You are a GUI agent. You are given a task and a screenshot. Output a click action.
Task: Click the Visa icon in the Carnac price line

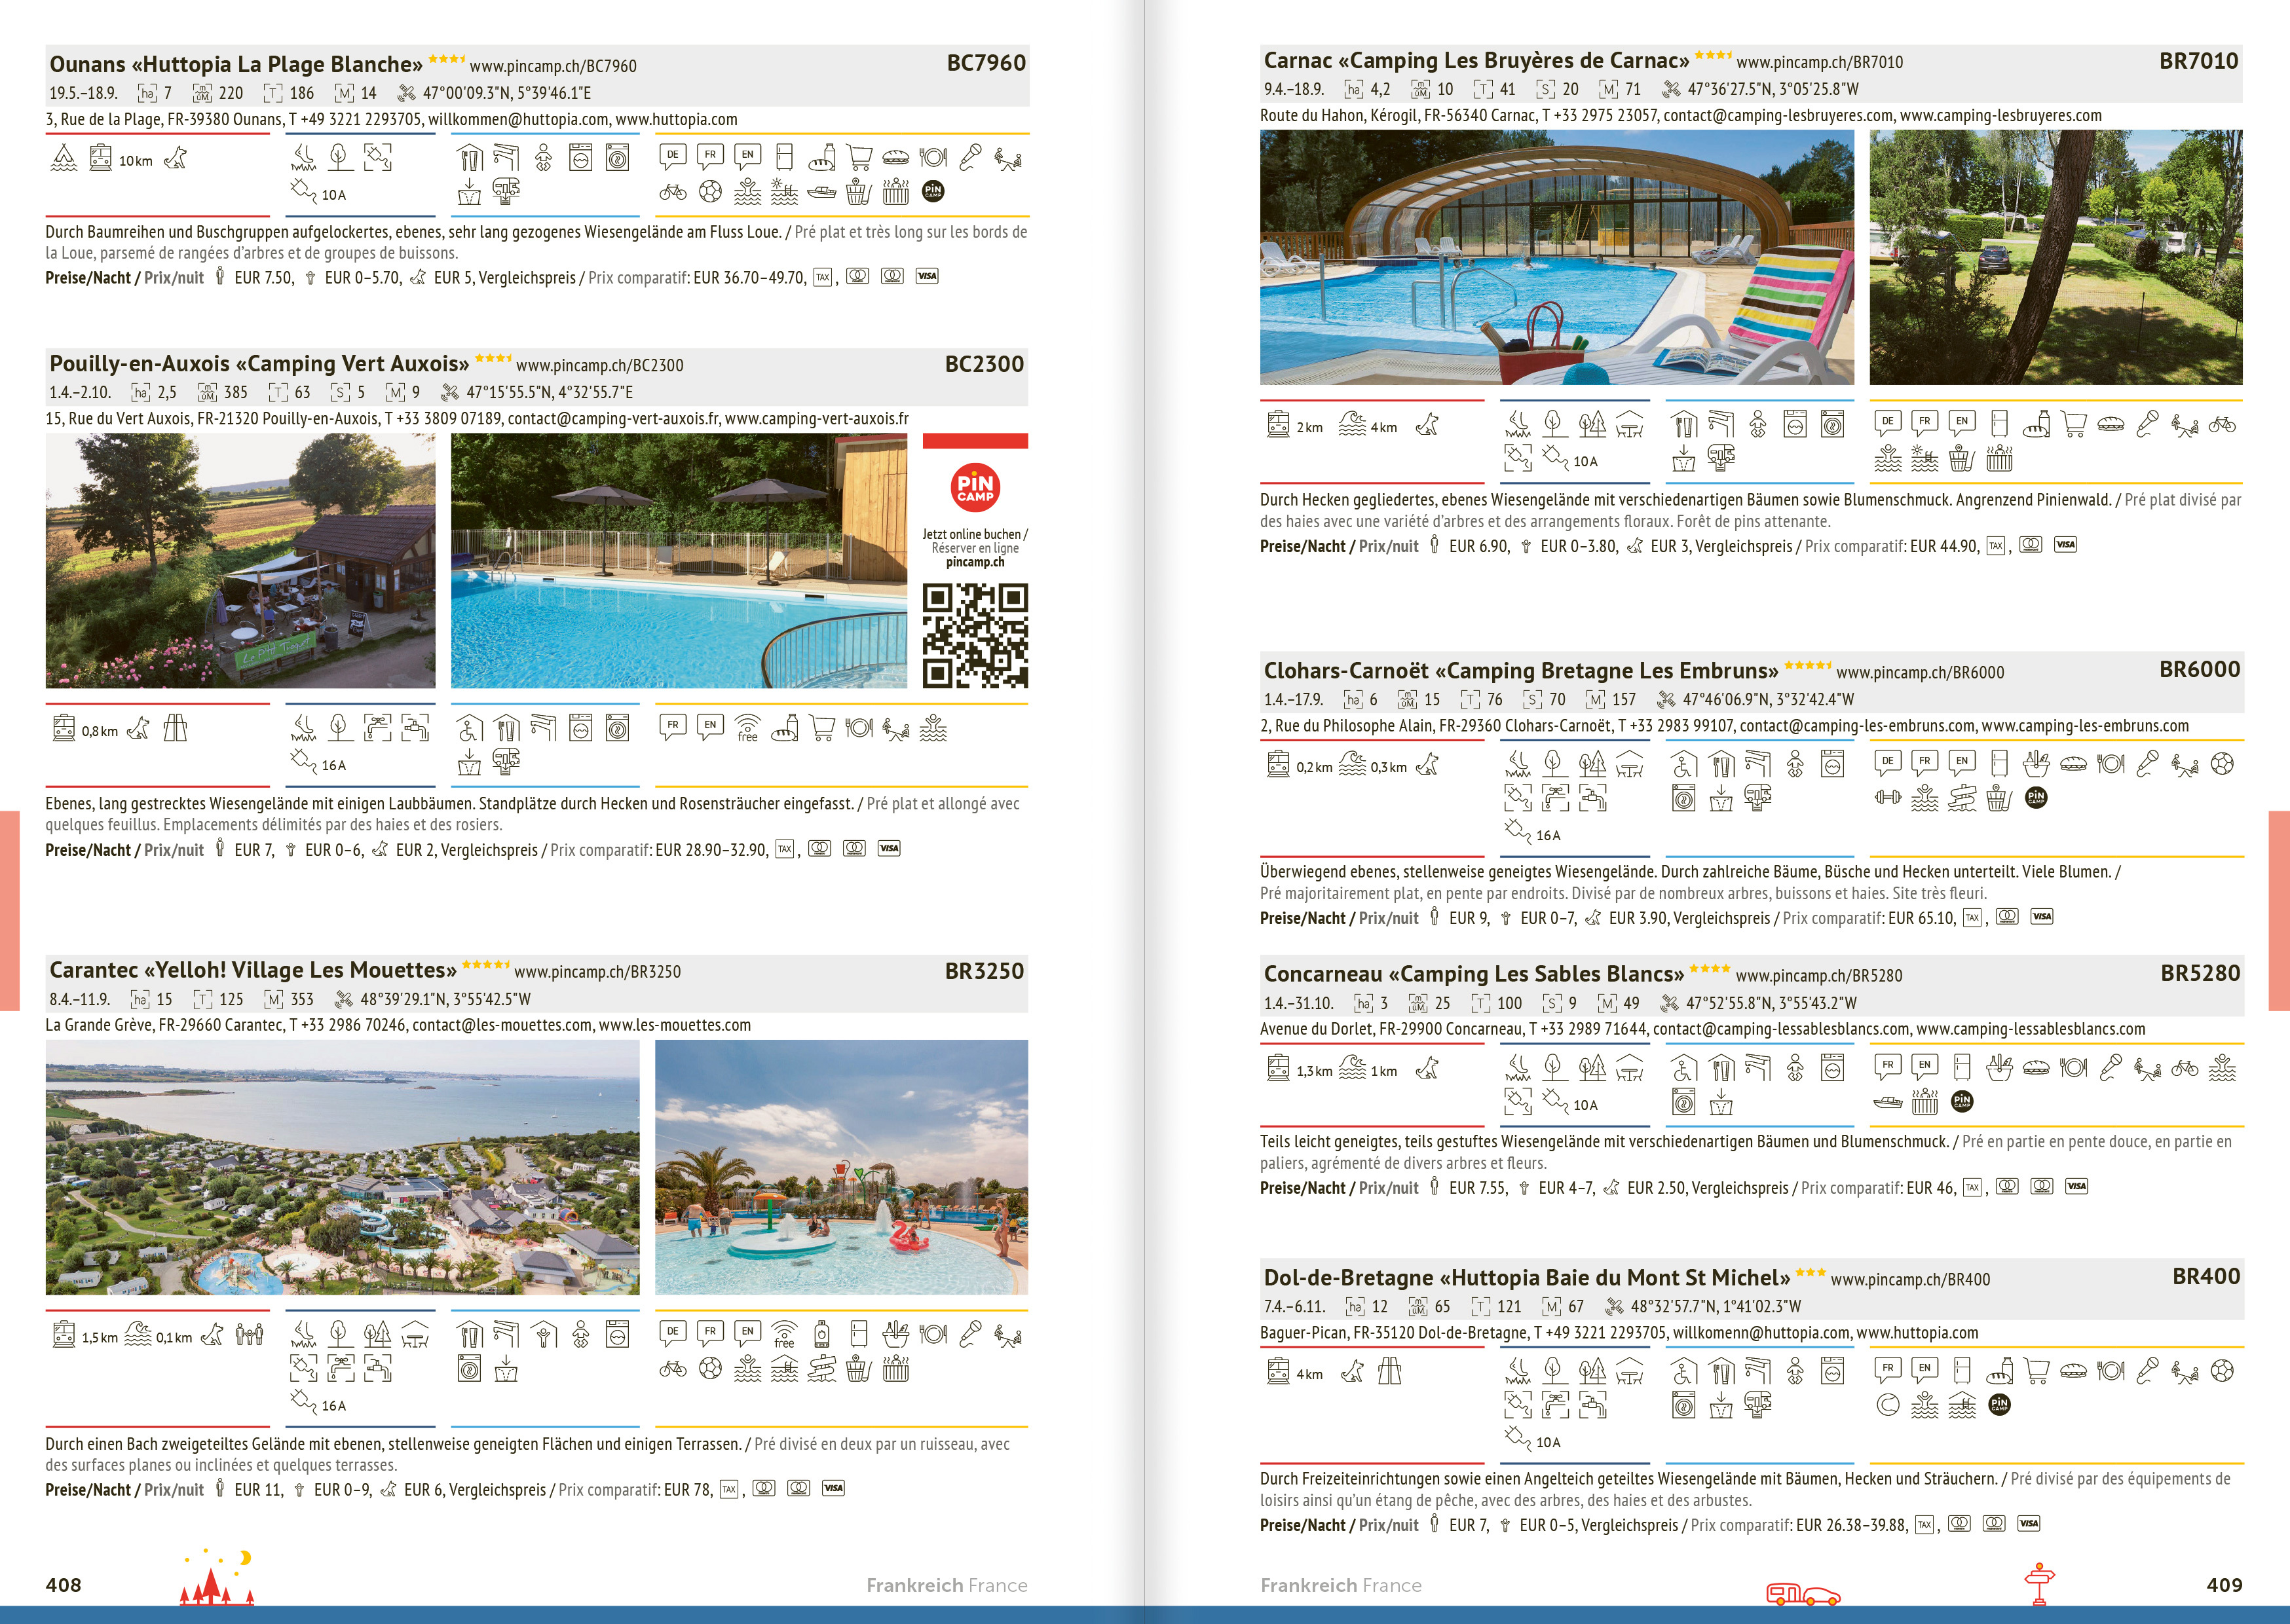(x=2065, y=545)
